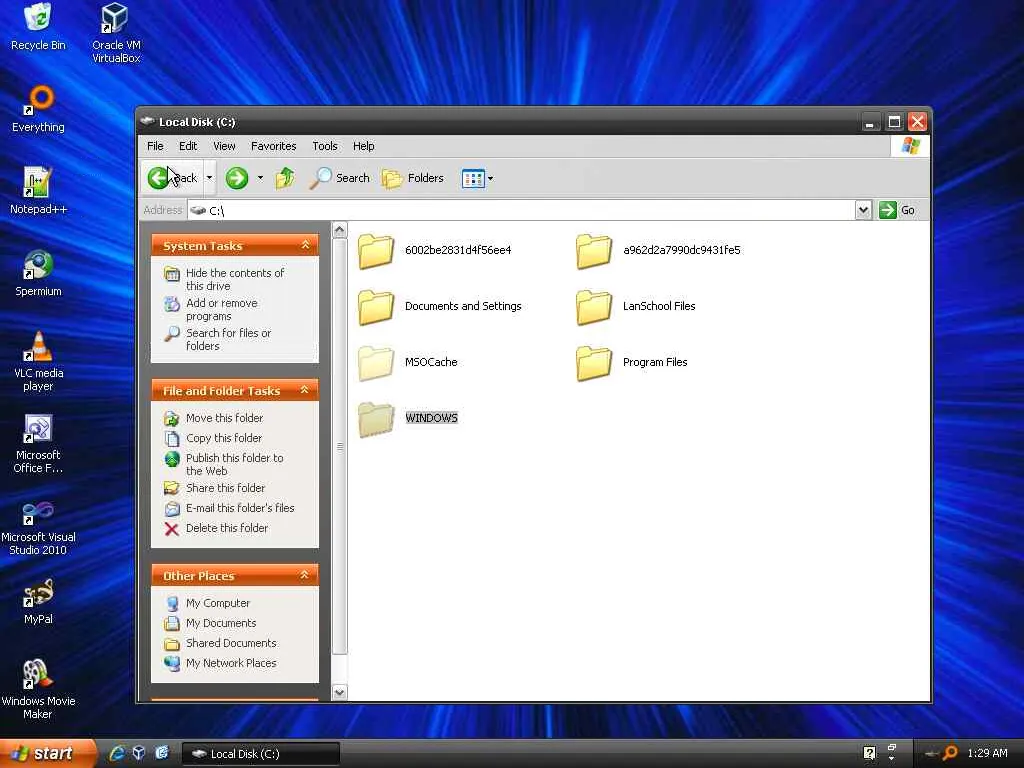Go to My Documents in Other Places
The image size is (1024, 768).
[210, 623]
